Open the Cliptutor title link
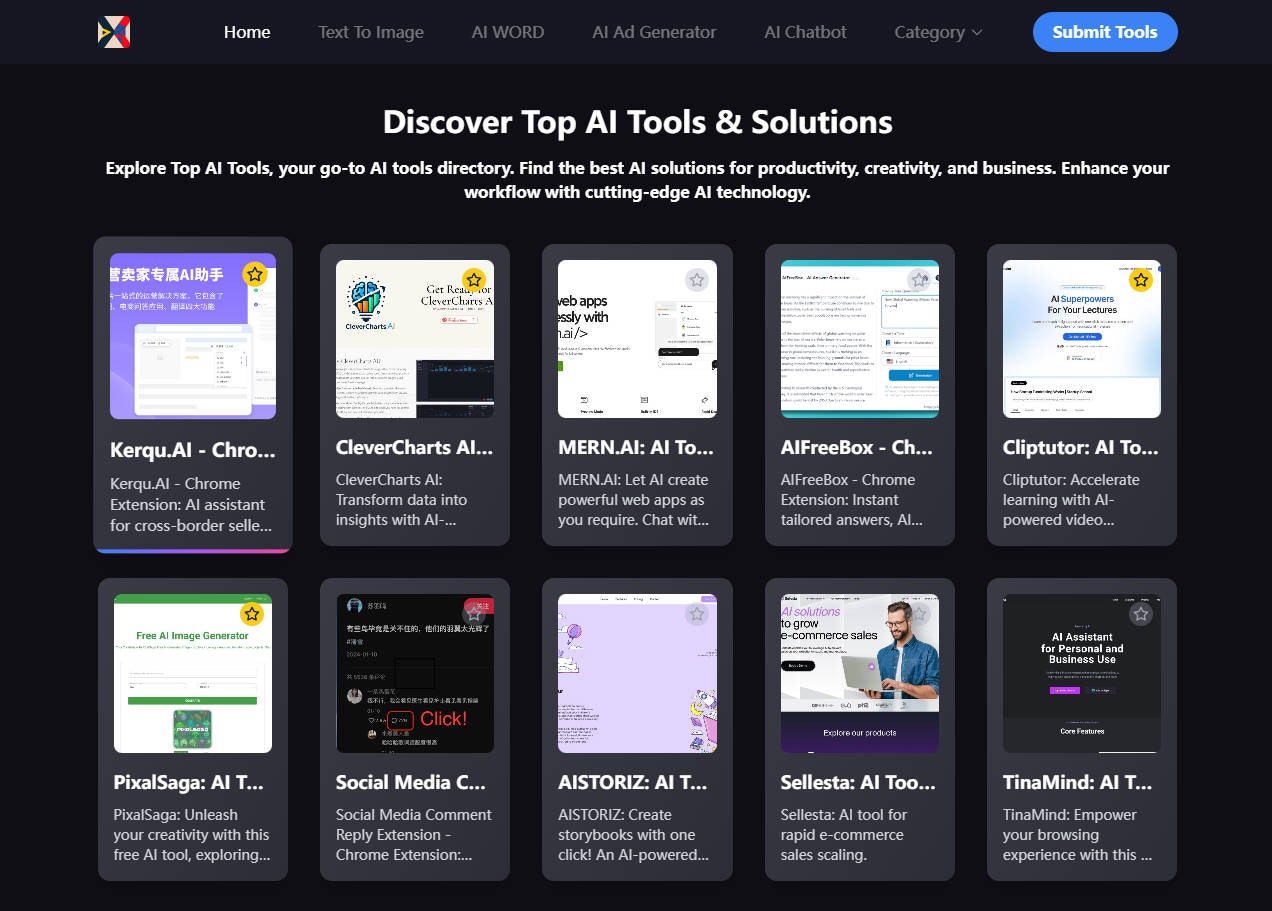1272x911 pixels. pyautogui.click(x=1082, y=447)
